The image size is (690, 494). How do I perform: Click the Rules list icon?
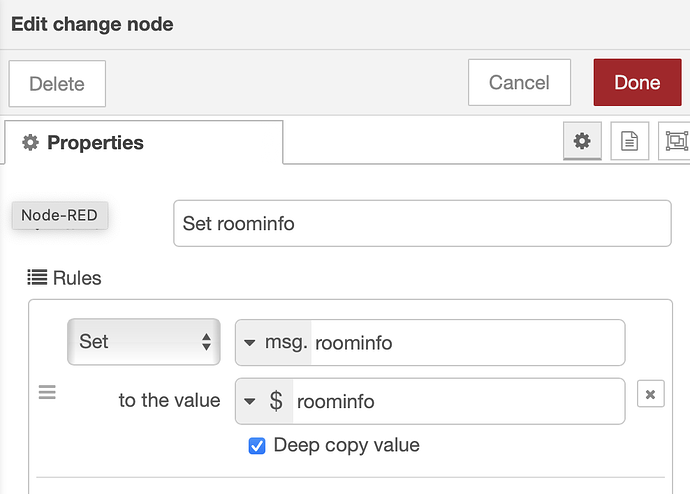click(37, 278)
